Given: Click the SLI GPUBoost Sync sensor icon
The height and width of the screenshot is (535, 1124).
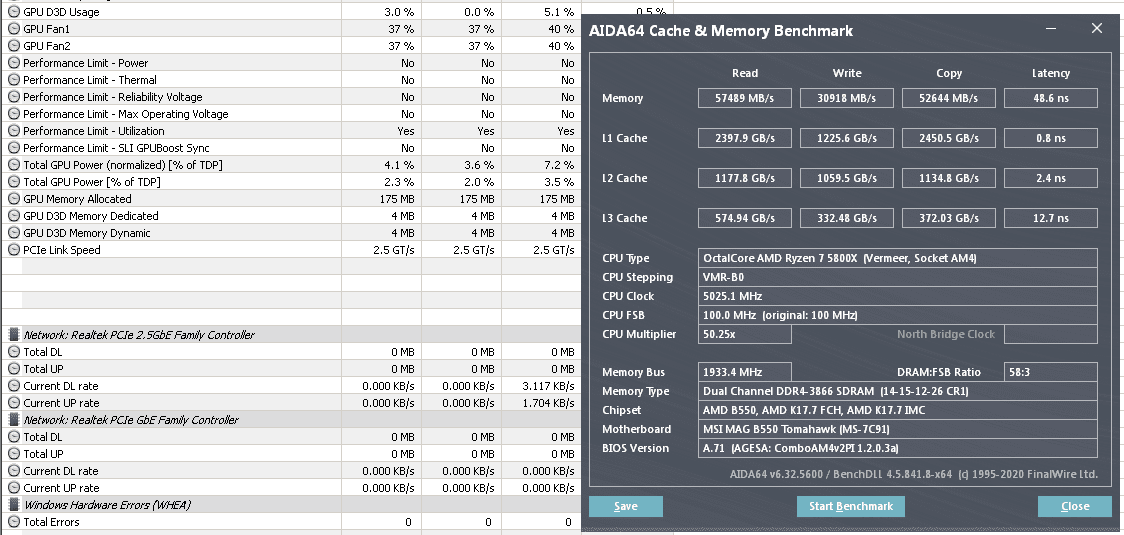Looking at the screenshot, I should pos(14,148).
